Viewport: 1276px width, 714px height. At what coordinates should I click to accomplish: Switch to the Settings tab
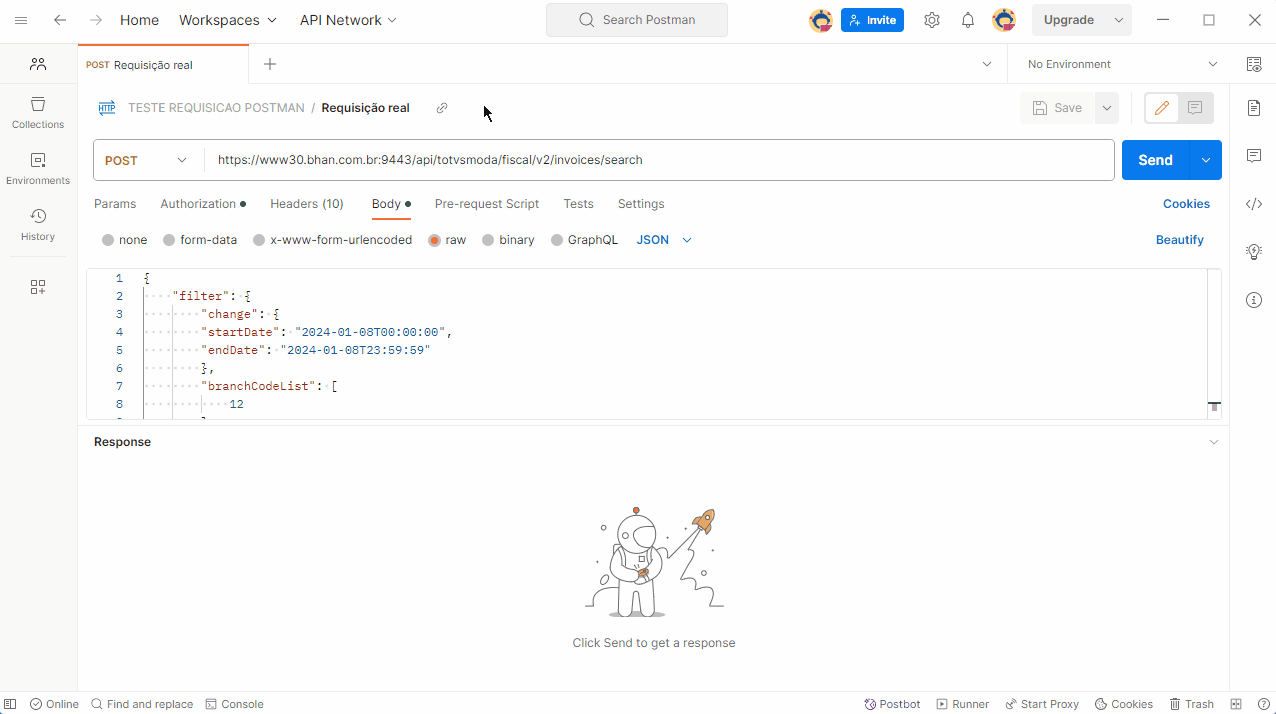[641, 204]
